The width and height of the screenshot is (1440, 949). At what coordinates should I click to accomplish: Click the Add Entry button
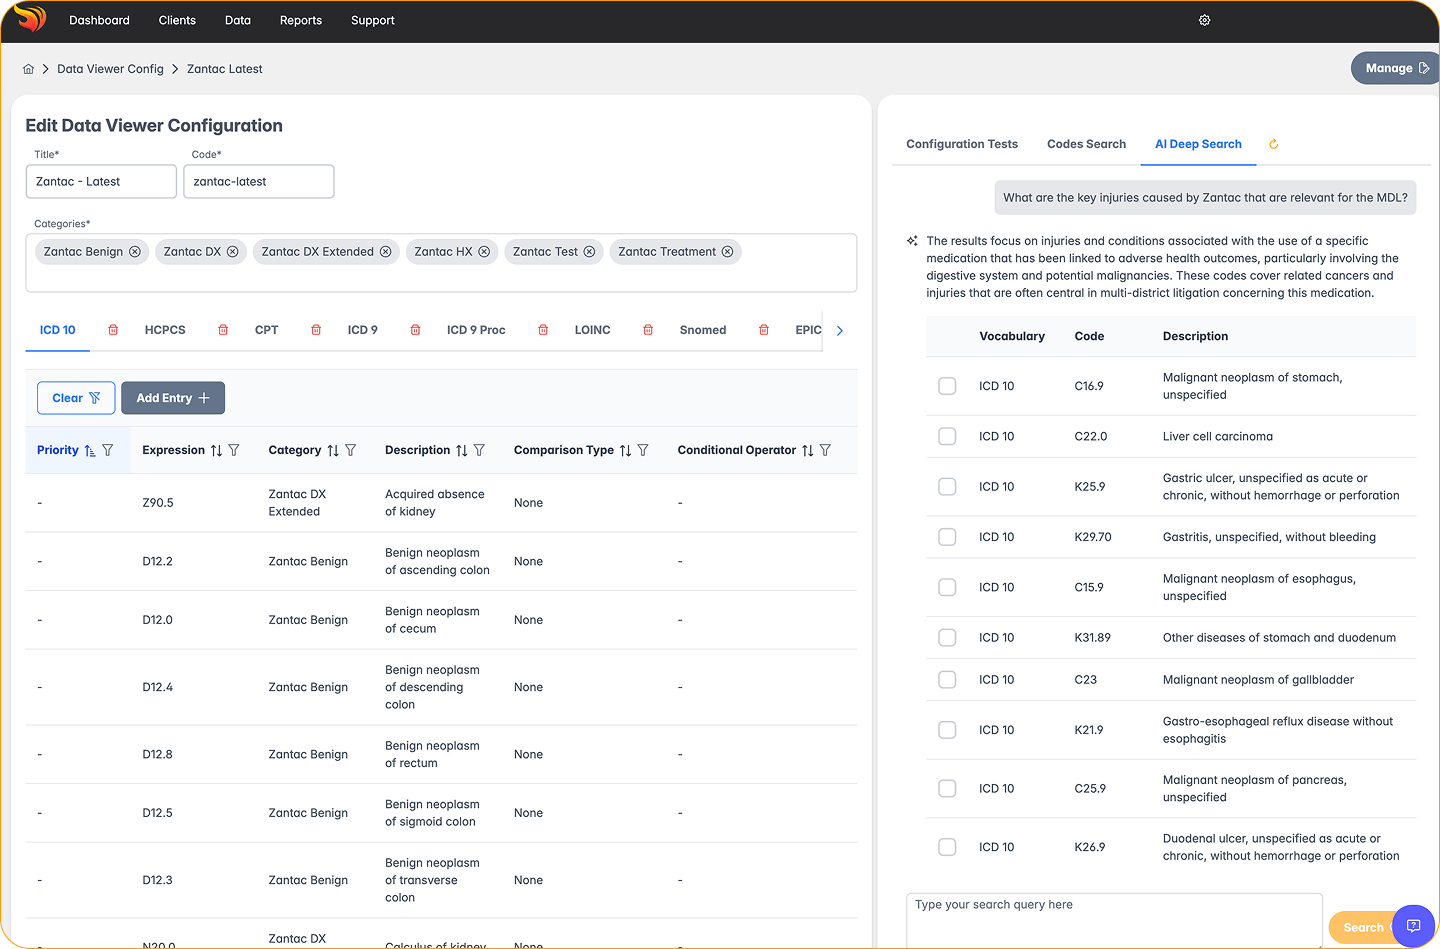tap(173, 398)
